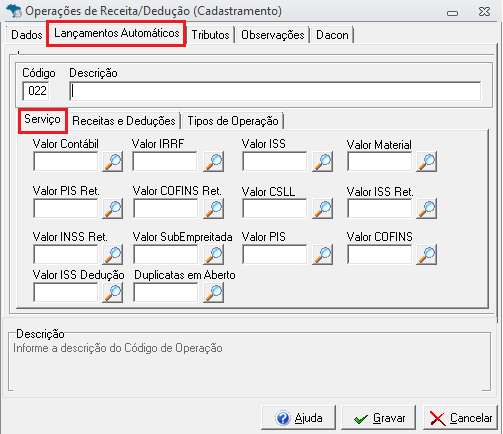The height and width of the screenshot is (434, 503).
Task: Click lookup icon beside Valor Material
Action: click(426, 162)
